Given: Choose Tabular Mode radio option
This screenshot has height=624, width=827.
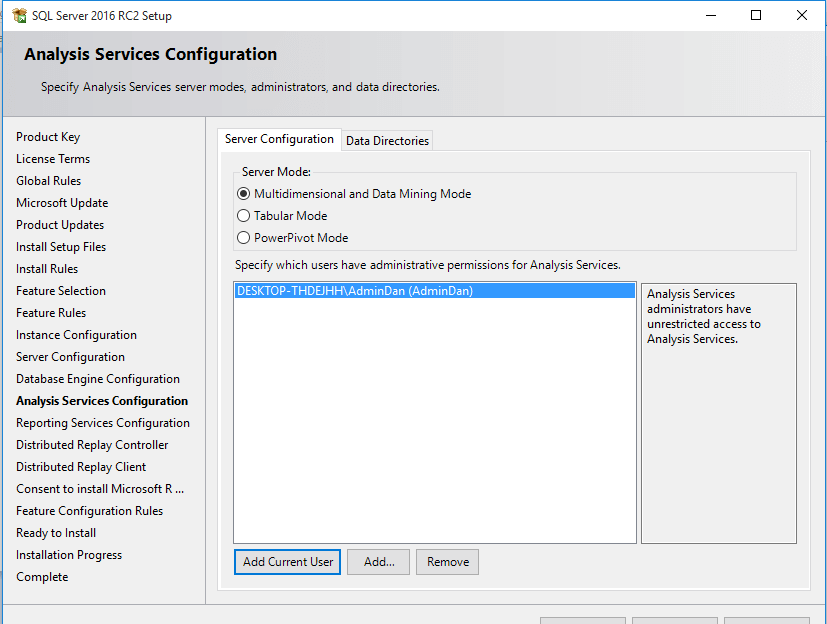Looking at the screenshot, I should 244,216.
